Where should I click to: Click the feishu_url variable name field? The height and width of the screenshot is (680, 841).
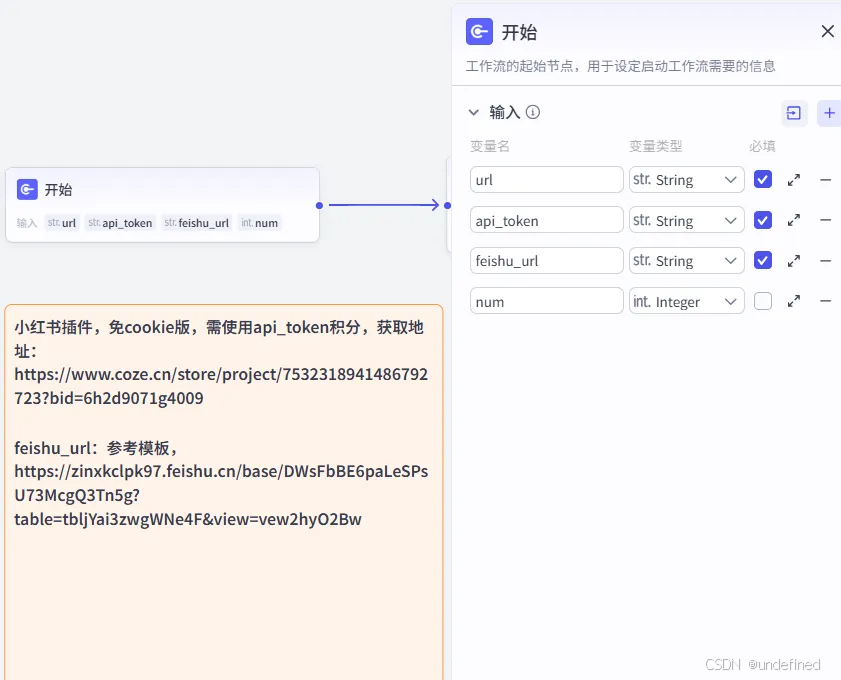point(547,261)
